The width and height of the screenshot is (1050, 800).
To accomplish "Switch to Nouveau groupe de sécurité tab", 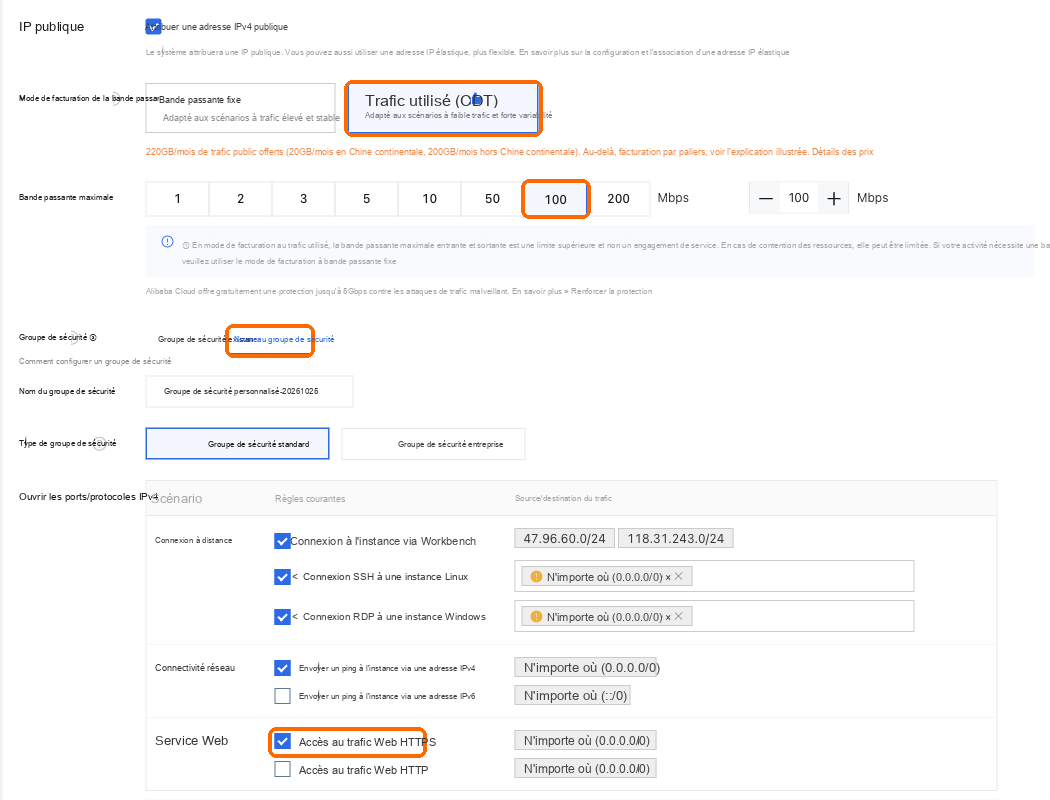I will point(284,339).
